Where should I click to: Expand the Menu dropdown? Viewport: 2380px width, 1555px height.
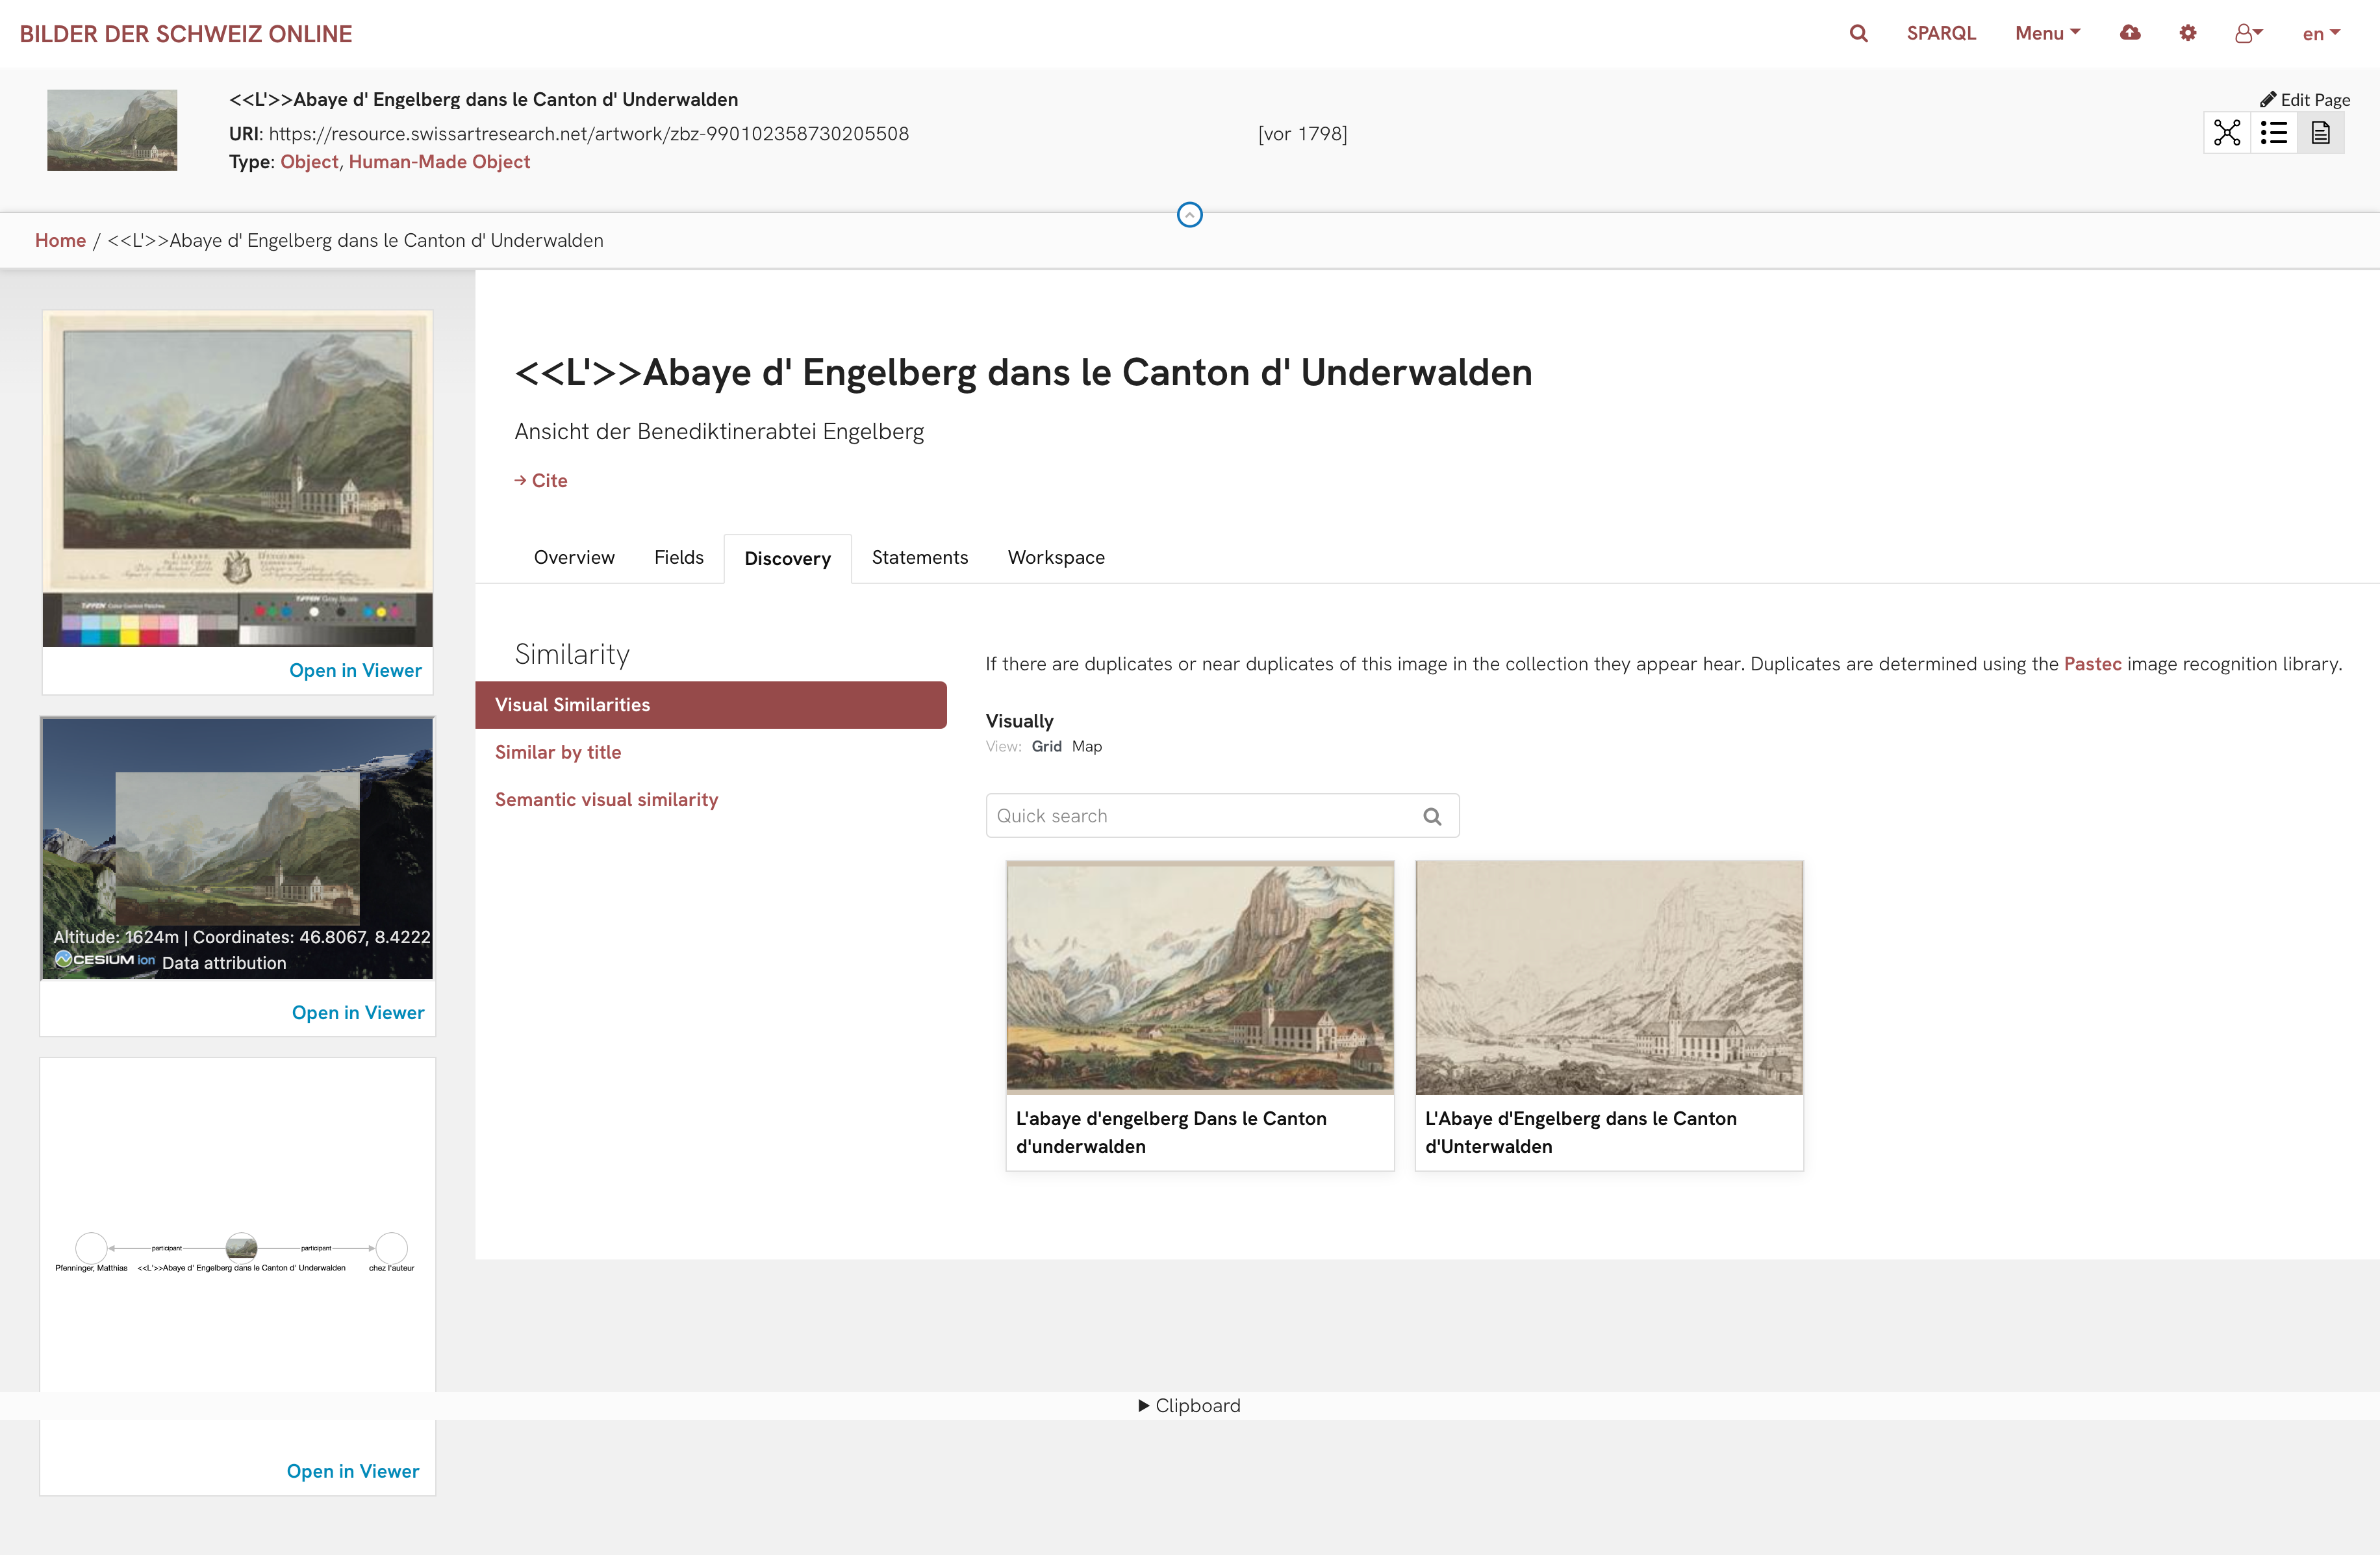(2047, 33)
